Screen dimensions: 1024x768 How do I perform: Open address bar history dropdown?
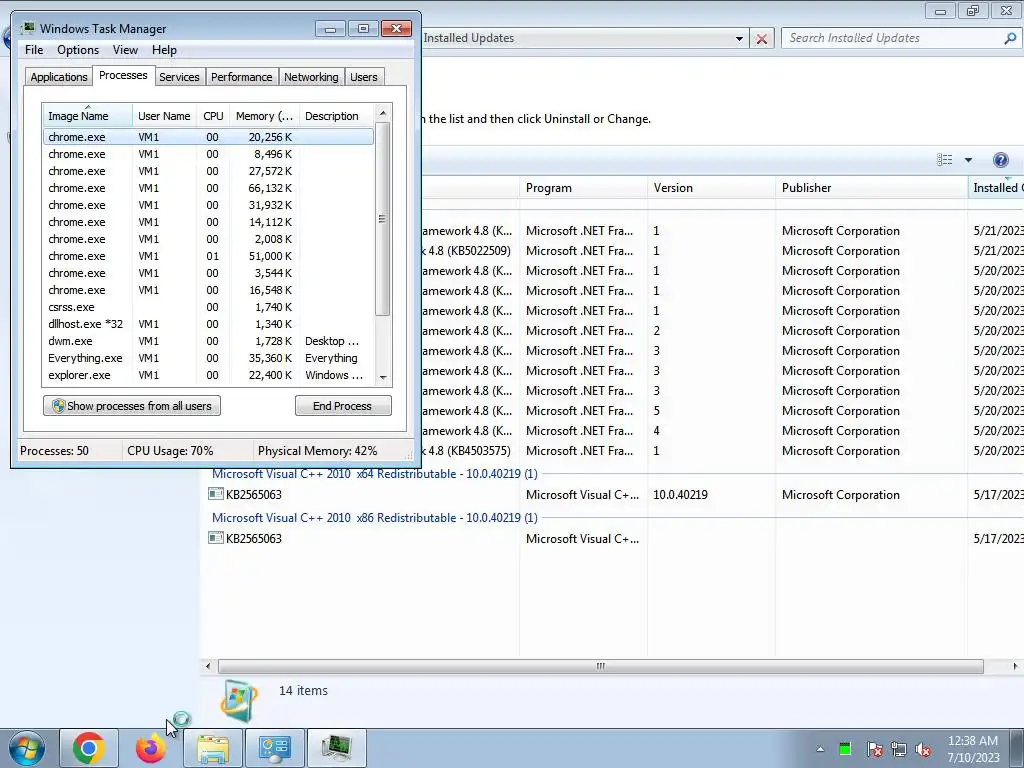click(739, 39)
